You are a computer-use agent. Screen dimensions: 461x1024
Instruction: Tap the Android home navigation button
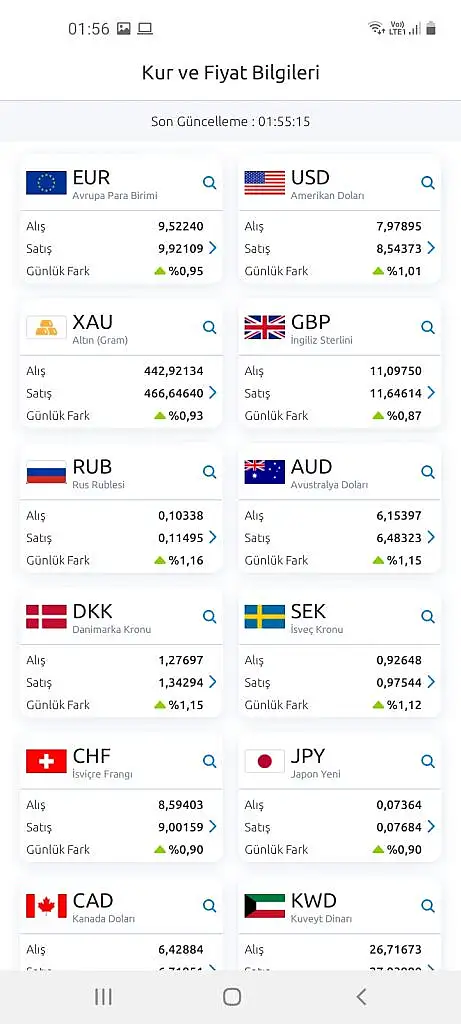click(x=232, y=997)
